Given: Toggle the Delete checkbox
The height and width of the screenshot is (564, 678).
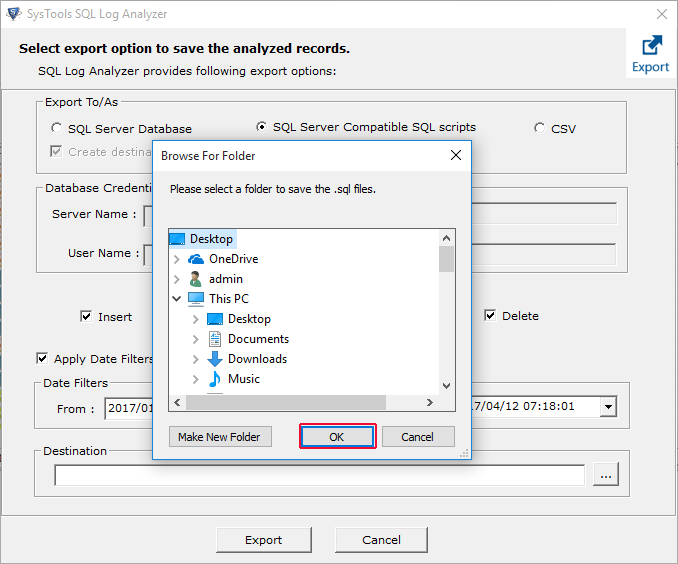Looking at the screenshot, I should pyautogui.click(x=490, y=316).
